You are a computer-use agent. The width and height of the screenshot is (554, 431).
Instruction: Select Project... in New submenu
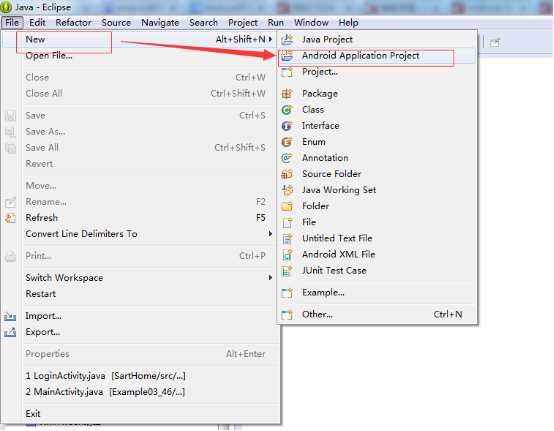tap(377, 72)
